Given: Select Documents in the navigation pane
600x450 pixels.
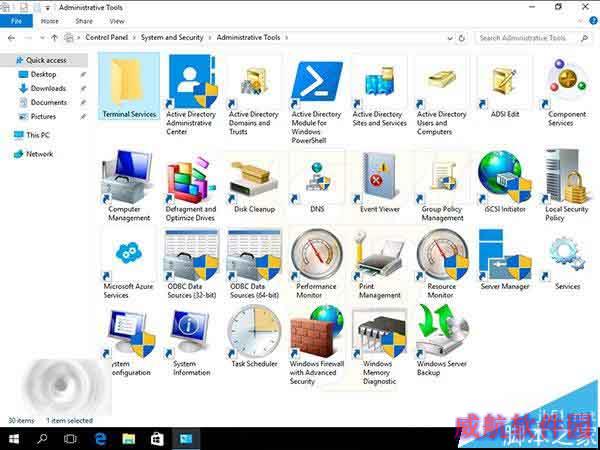Looking at the screenshot, I should (x=49, y=103).
